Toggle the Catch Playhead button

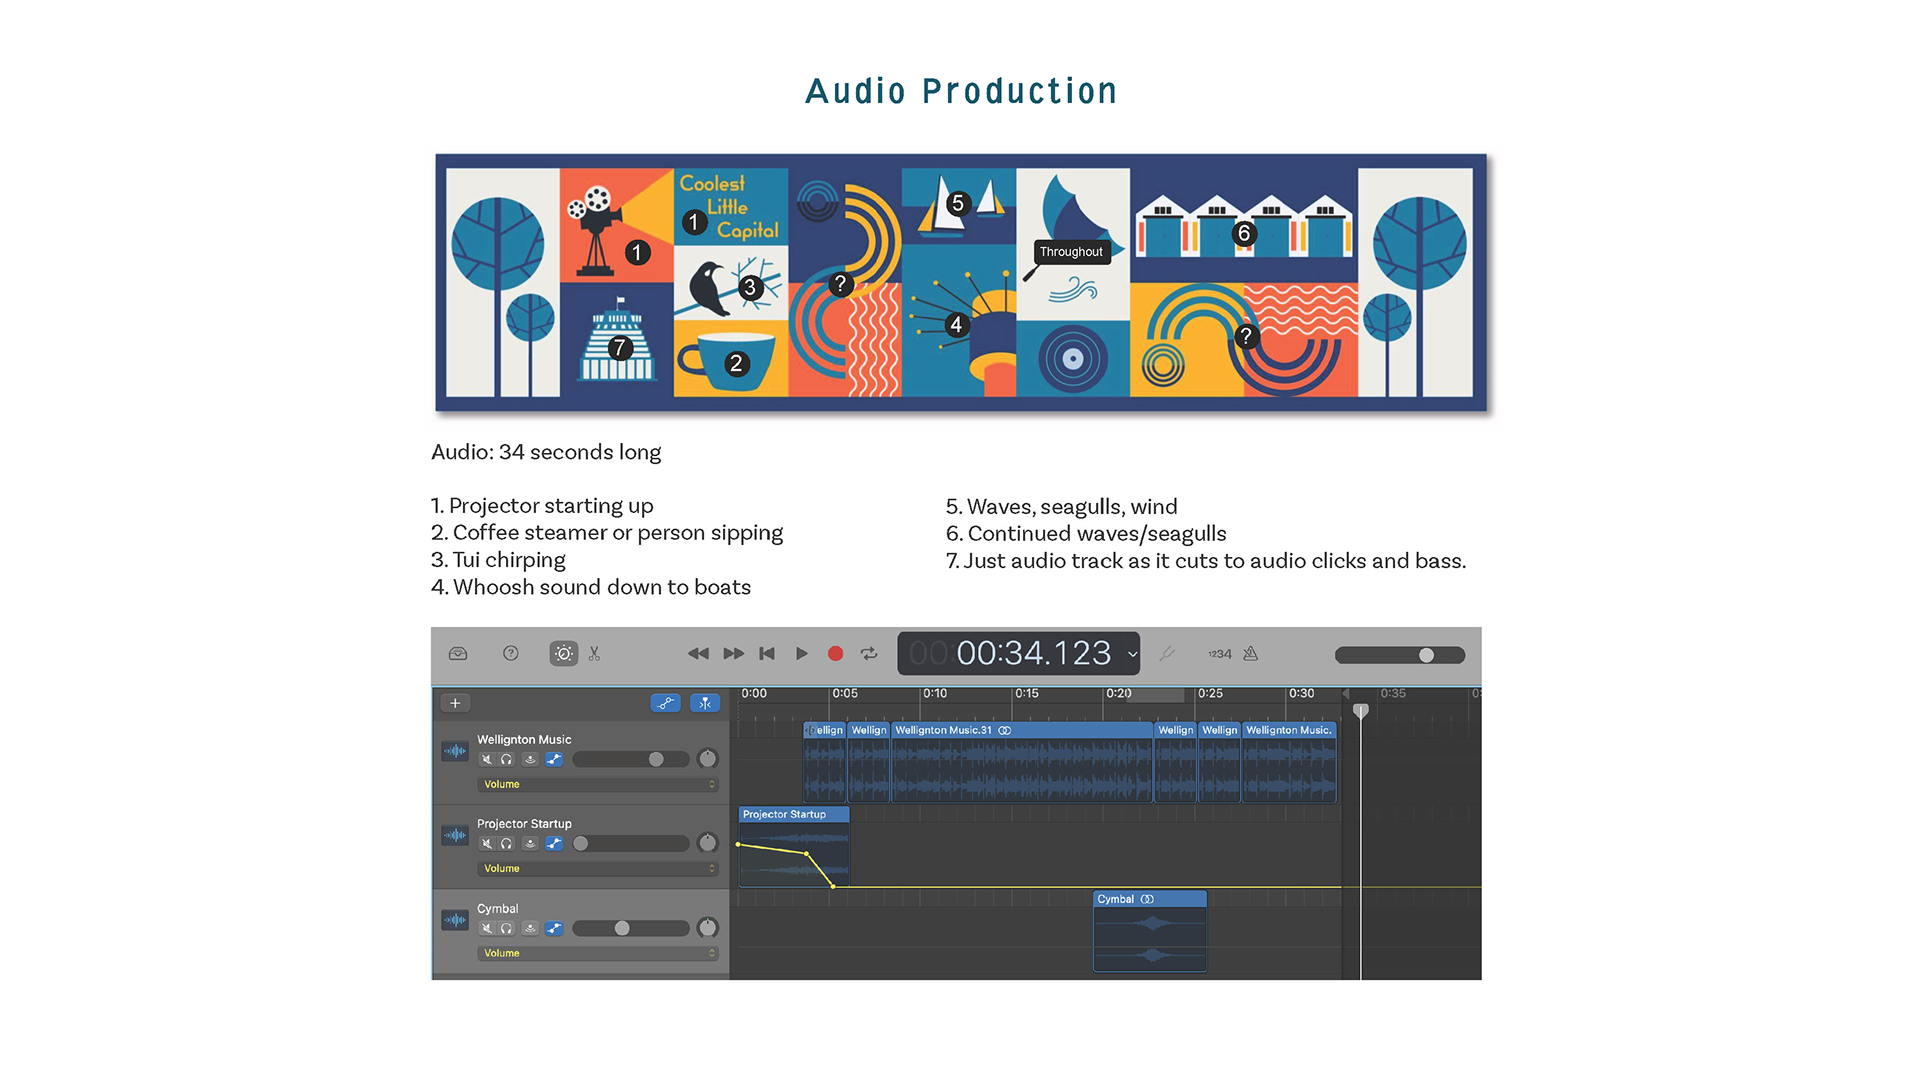(x=705, y=703)
